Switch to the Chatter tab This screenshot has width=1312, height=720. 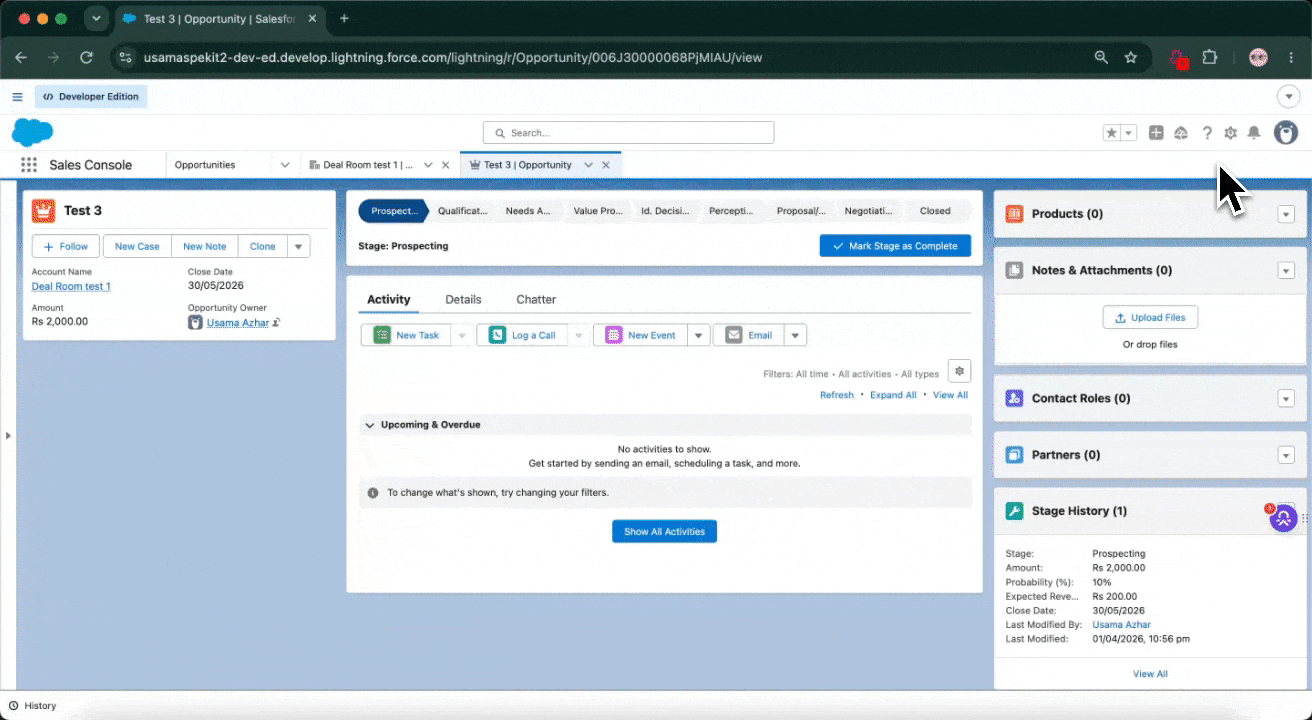[536, 299]
